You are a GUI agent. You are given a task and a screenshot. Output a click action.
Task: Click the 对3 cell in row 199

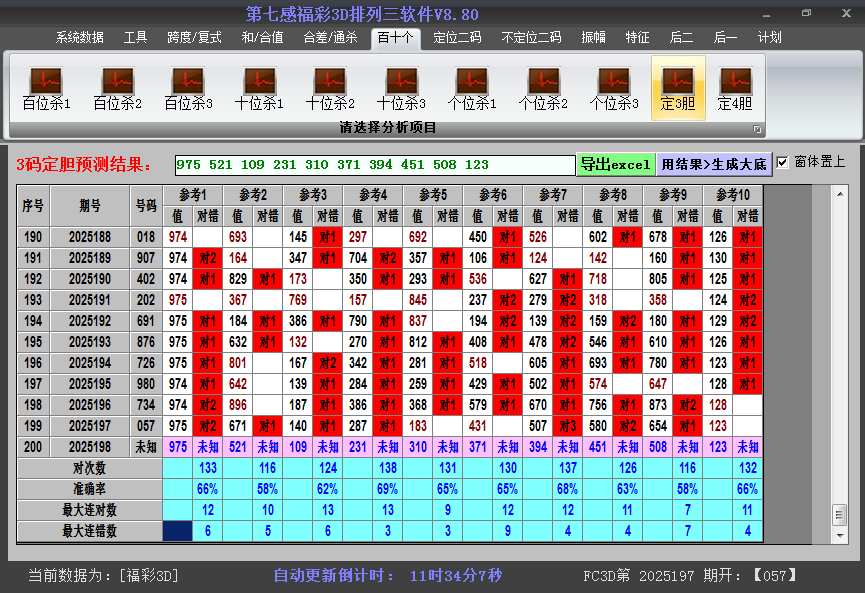click(568, 426)
